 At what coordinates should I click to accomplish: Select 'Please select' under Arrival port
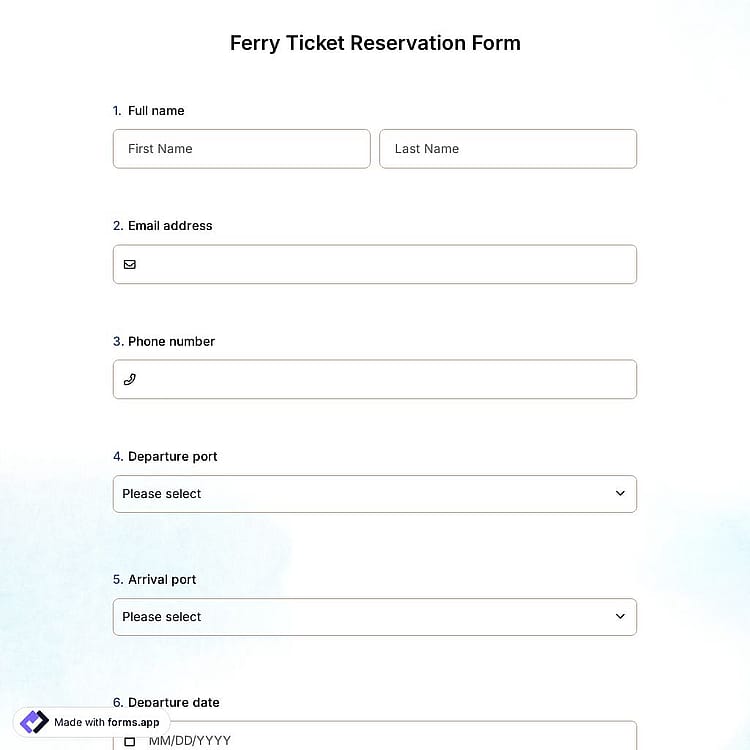(x=162, y=617)
